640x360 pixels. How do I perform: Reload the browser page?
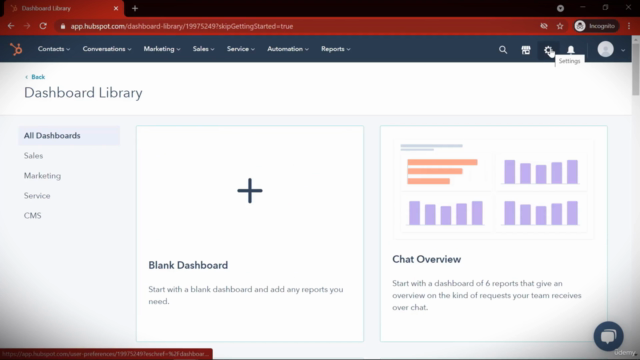tap(43, 26)
